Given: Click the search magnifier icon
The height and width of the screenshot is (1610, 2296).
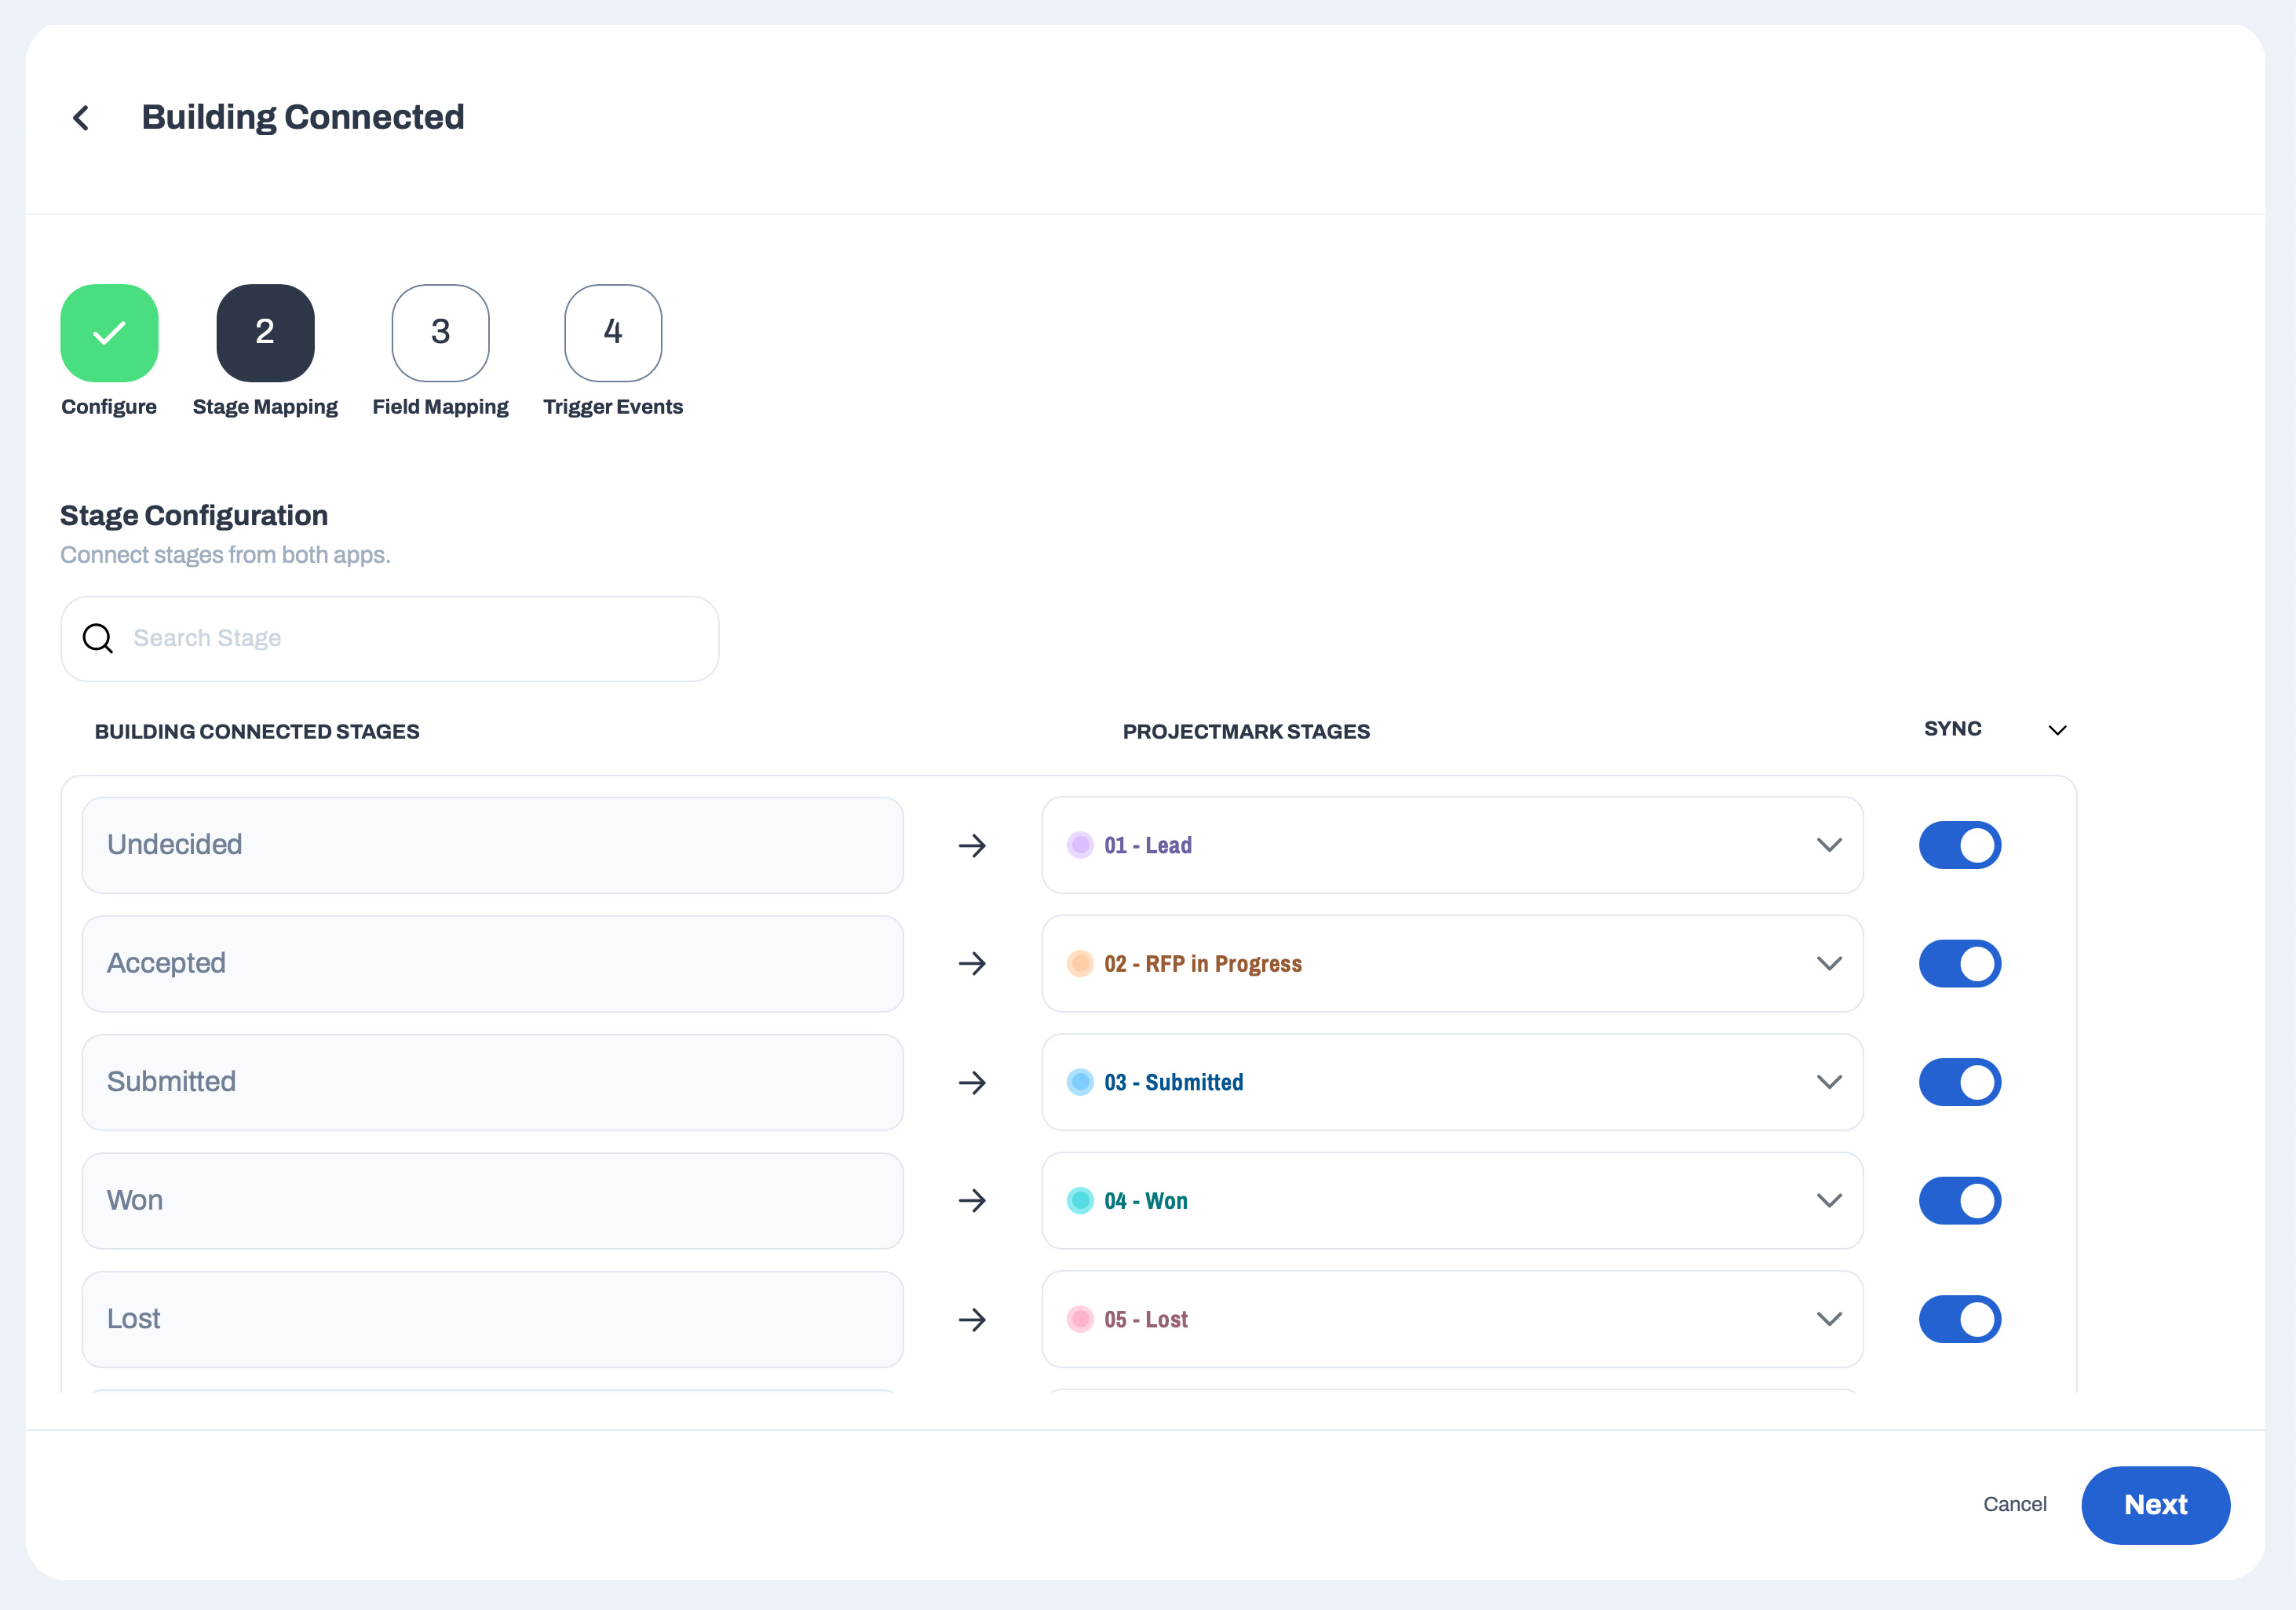Looking at the screenshot, I should tap(98, 638).
